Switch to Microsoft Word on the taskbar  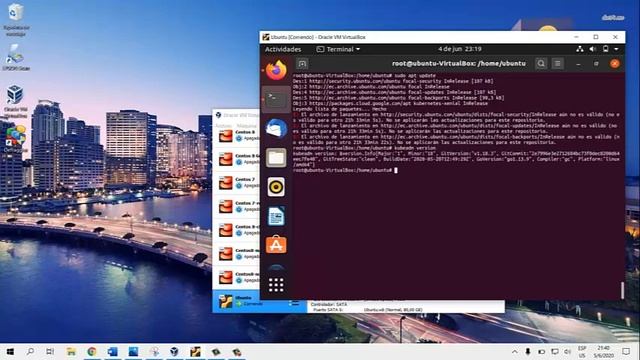coord(113,351)
